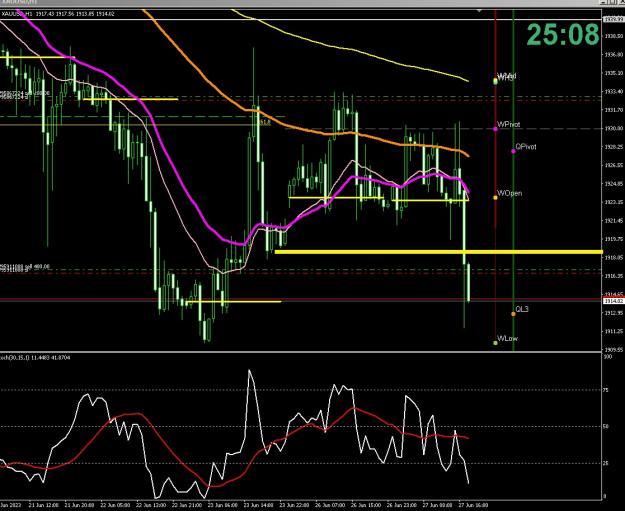Click the XAUUSD H1 price header text
The height and width of the screenshot is (511, 625).
click(58, 14)
